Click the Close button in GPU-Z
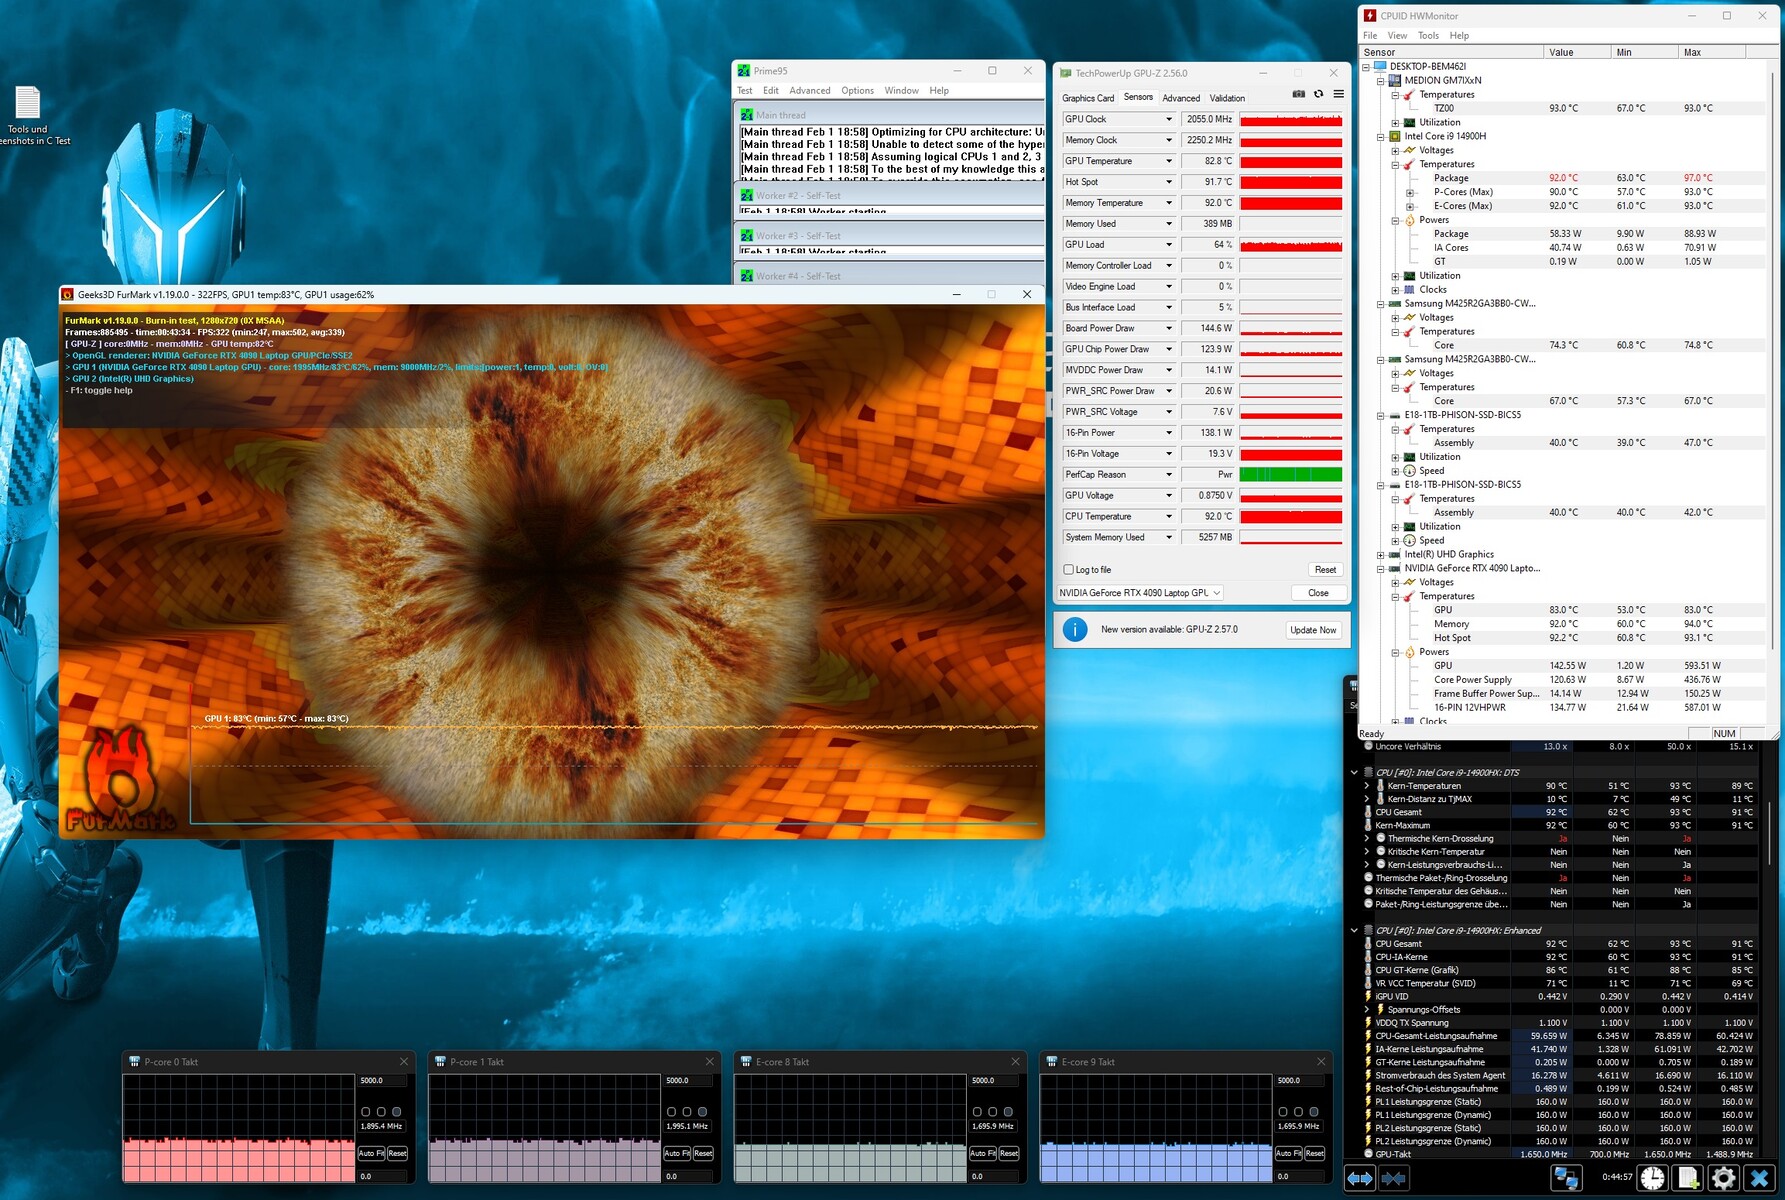The height and width of the screenshot is (1200, 1785). click(1318, 593)
